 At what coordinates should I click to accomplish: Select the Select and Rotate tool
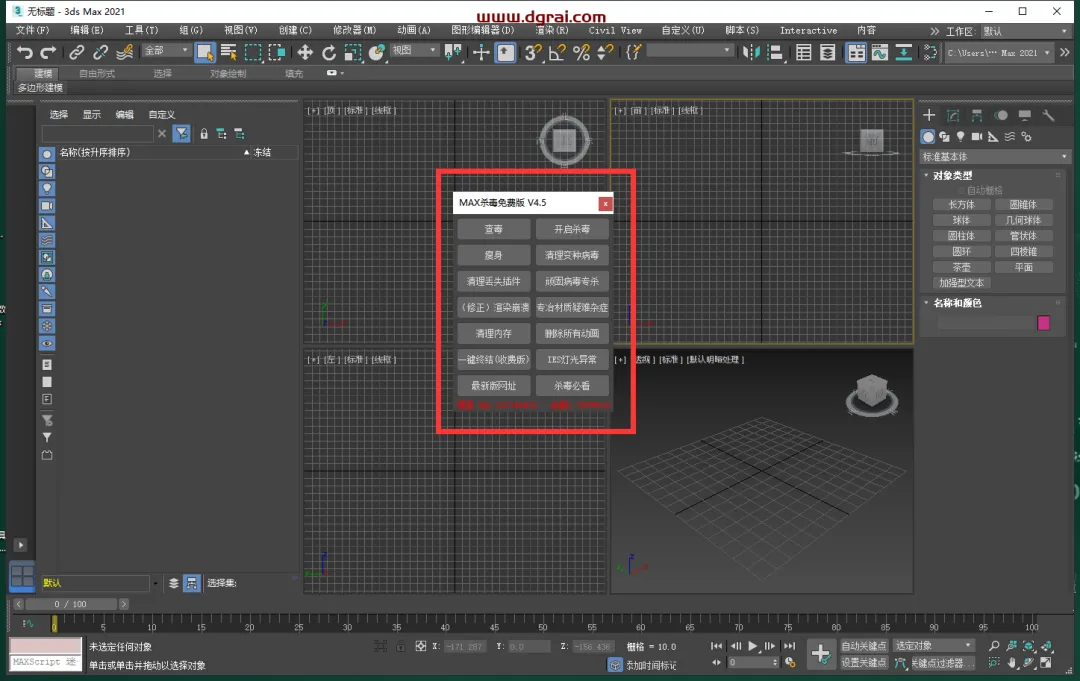click(x=329, y=52)
